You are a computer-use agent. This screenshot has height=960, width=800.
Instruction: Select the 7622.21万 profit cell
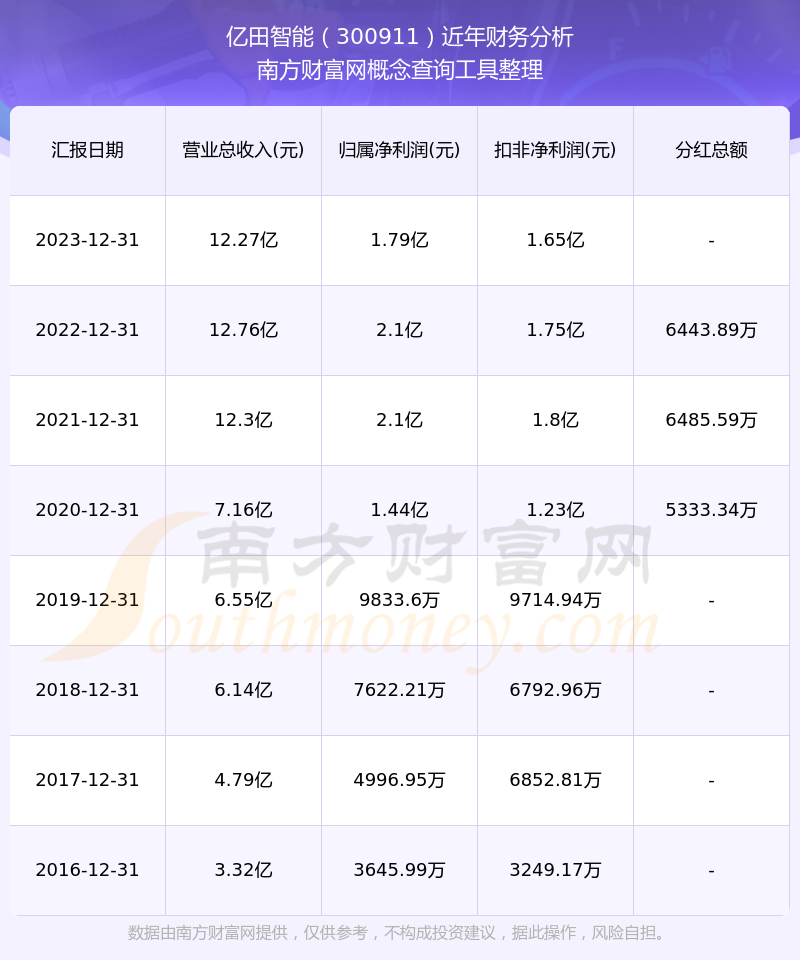400,690
